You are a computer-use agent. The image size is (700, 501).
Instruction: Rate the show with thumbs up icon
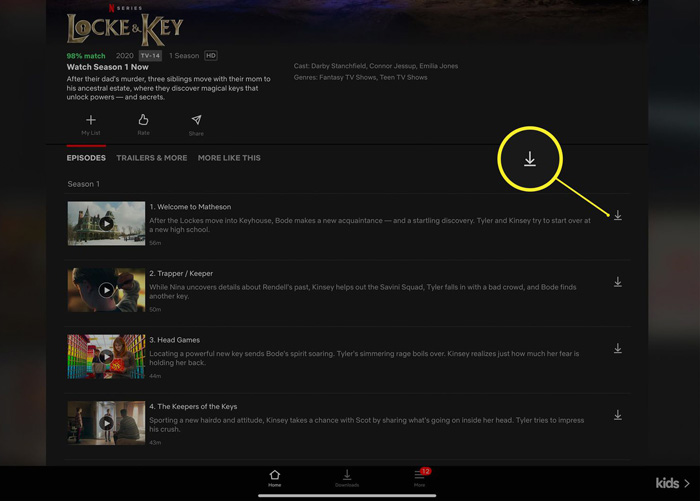143,125
